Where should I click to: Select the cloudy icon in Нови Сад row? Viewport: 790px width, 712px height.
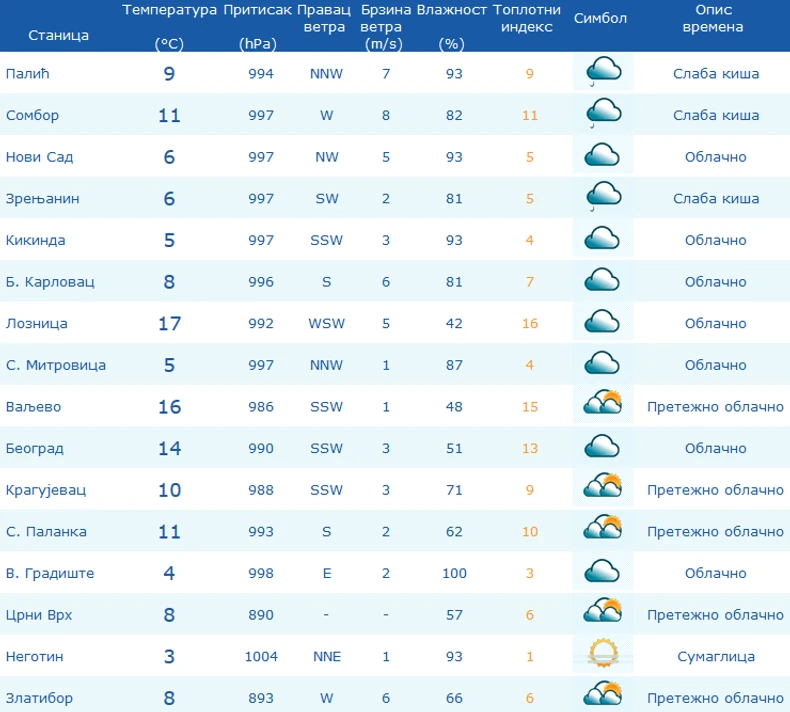pyautogui.click(x=603, y=156)
